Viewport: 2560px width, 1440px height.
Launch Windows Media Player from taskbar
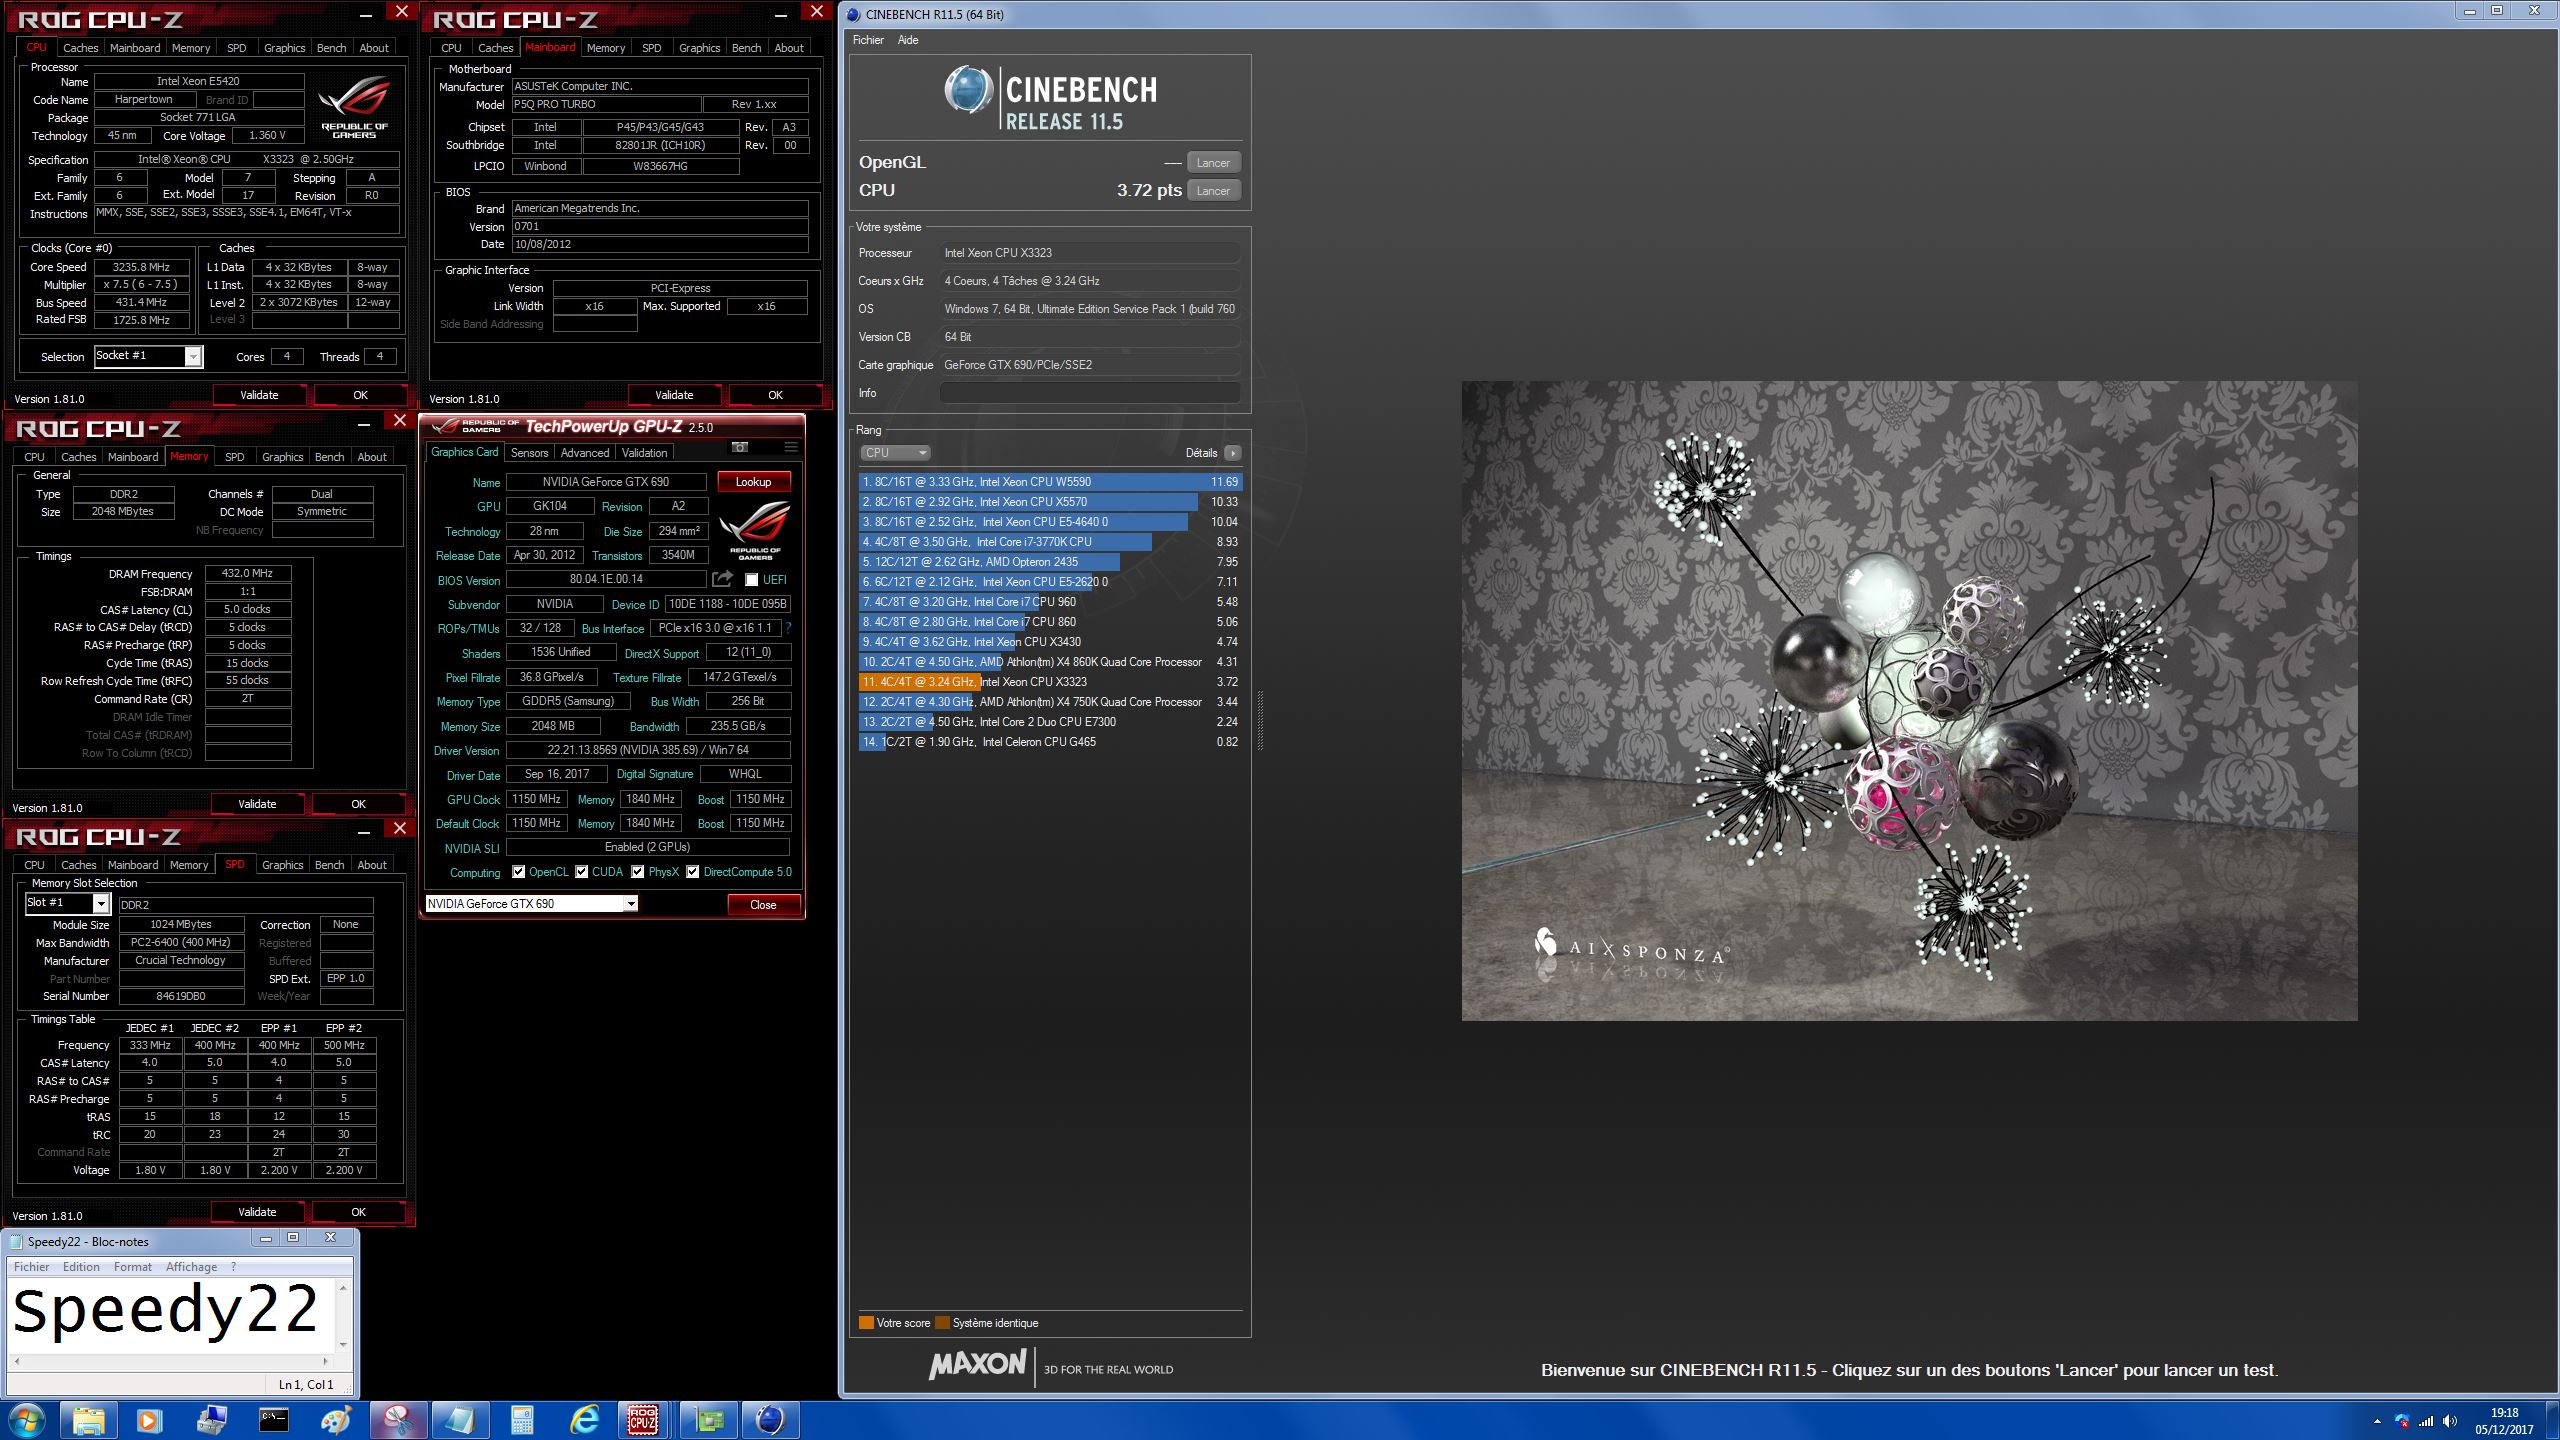pyautogui.click(x=149, y=1420)
